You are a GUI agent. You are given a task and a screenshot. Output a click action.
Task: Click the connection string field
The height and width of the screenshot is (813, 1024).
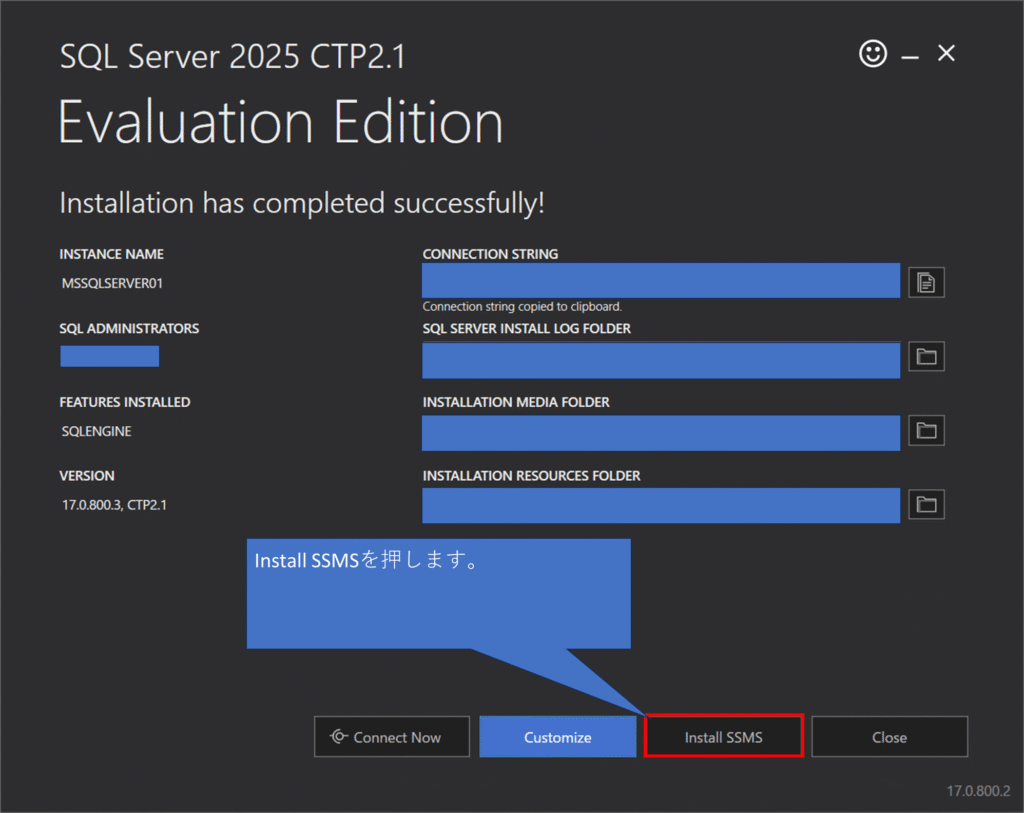coord(661,281)
